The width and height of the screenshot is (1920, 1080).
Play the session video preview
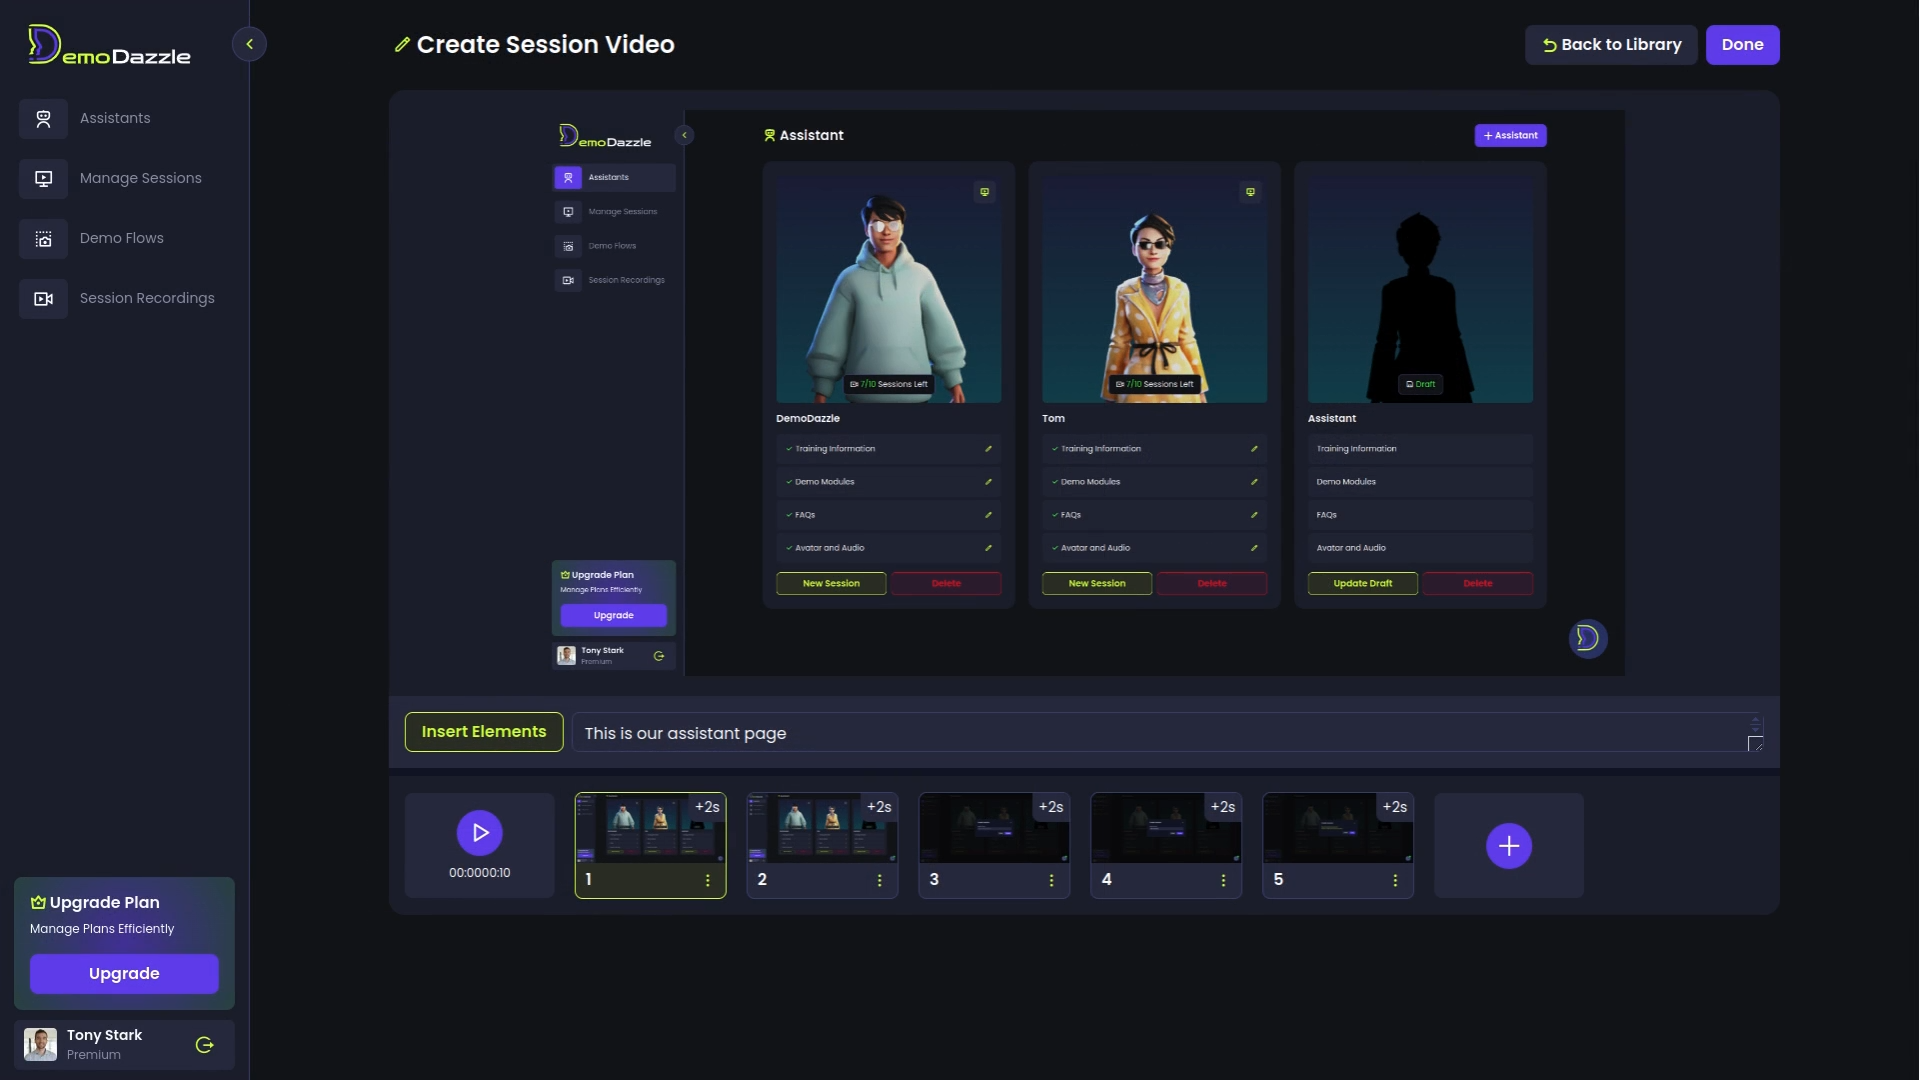click(x=480, y=832)
